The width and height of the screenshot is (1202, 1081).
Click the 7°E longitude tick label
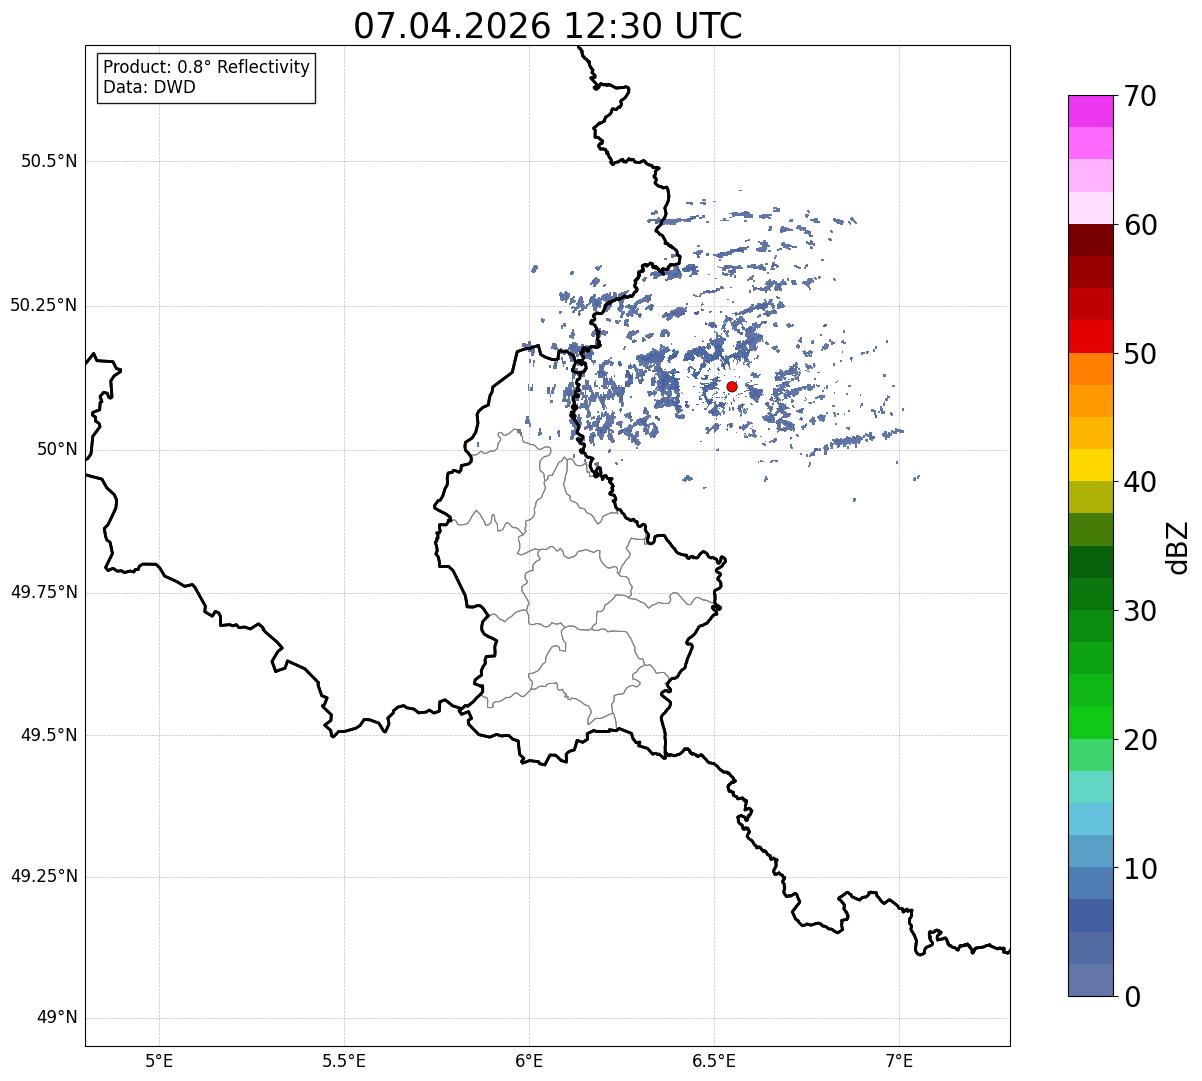tap(900, 1060)
